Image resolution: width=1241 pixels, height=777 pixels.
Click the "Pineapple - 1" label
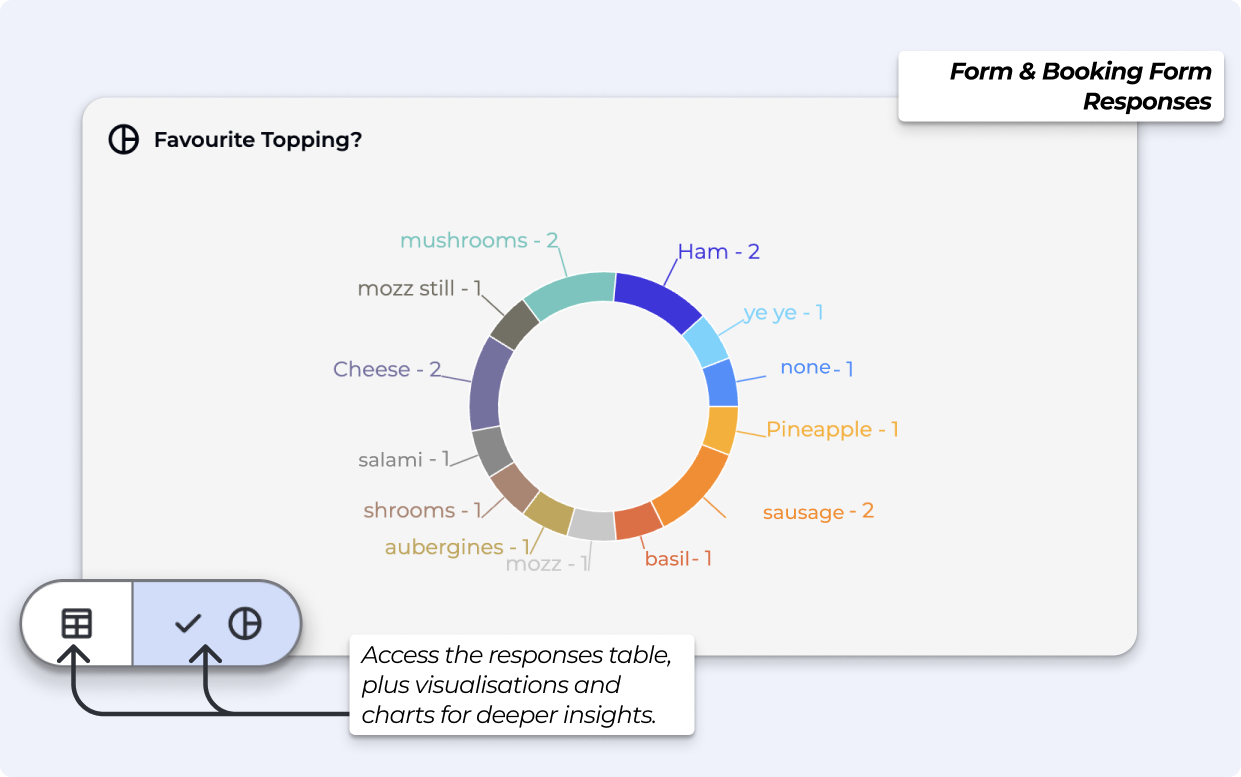coord(832,429)
